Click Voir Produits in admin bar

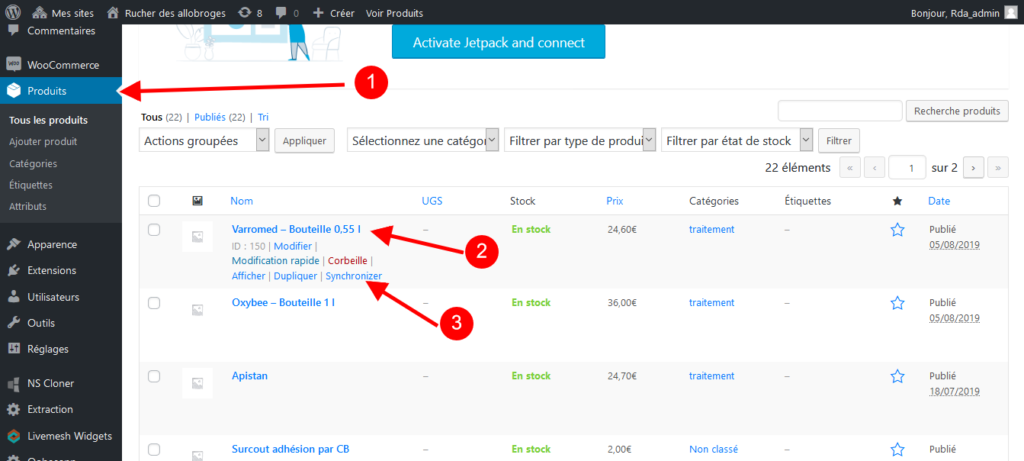(x=394, y=12)
